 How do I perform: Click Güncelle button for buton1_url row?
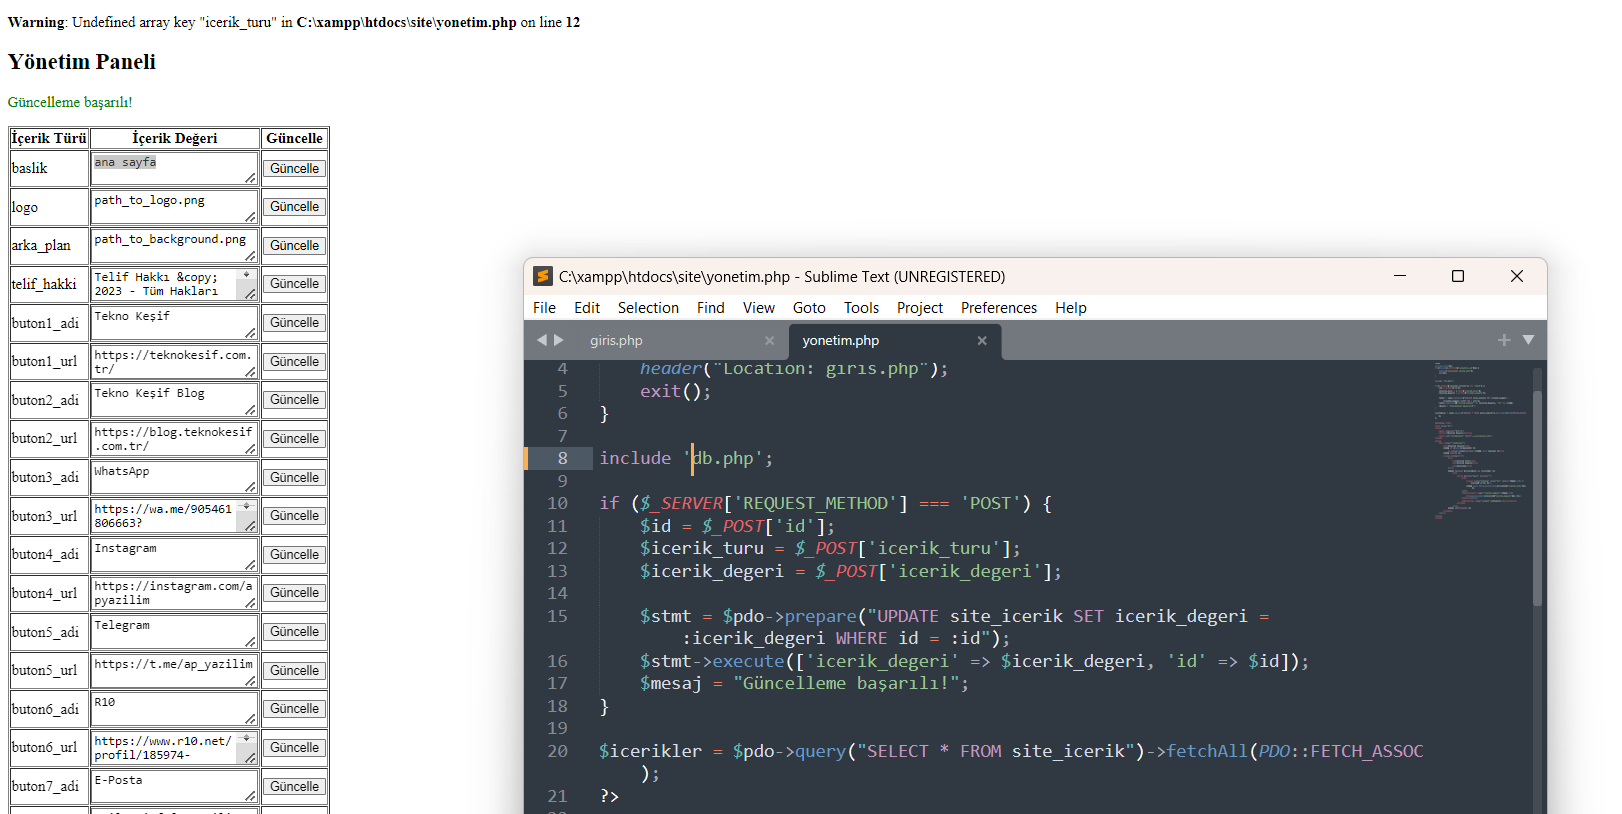pyautogui.click(x=294, y=362)
